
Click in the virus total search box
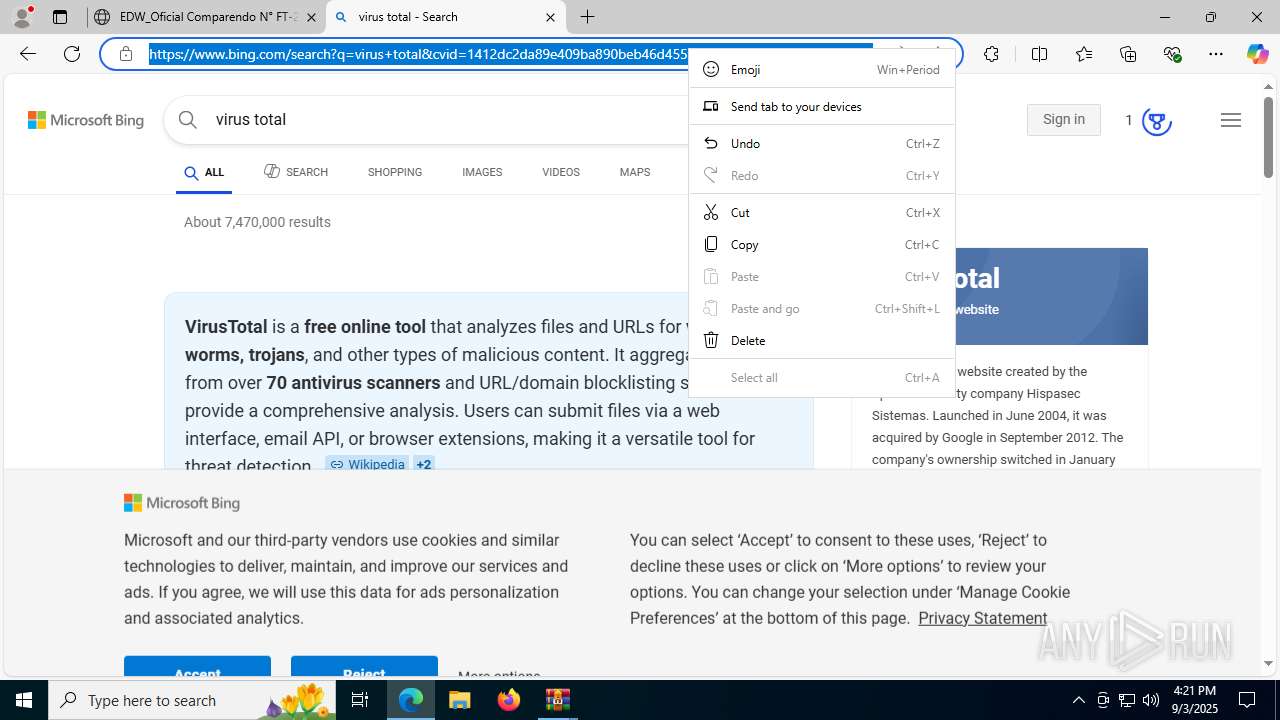point(450,120)
